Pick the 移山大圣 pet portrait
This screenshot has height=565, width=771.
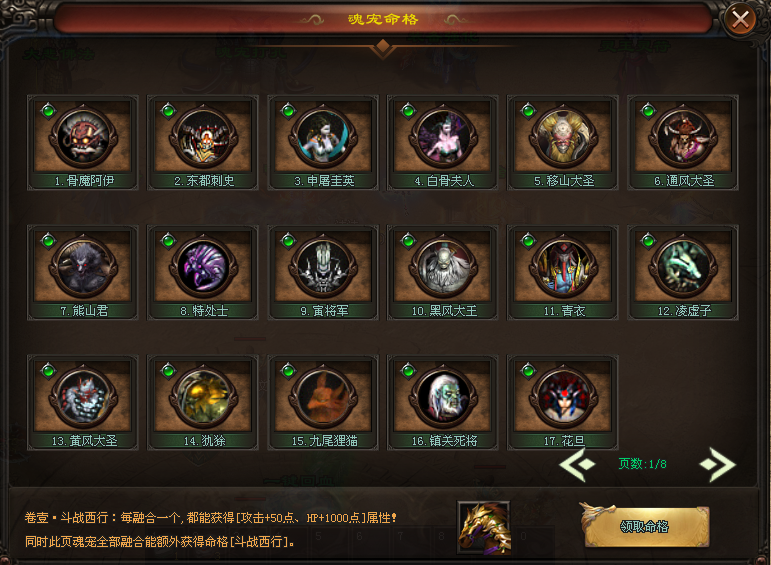pos(563,138)
